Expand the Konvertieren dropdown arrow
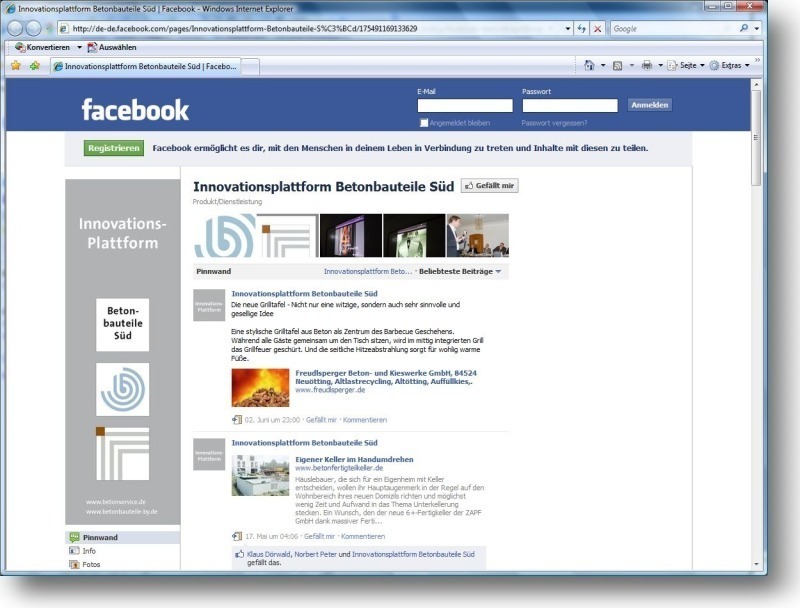 80,47
